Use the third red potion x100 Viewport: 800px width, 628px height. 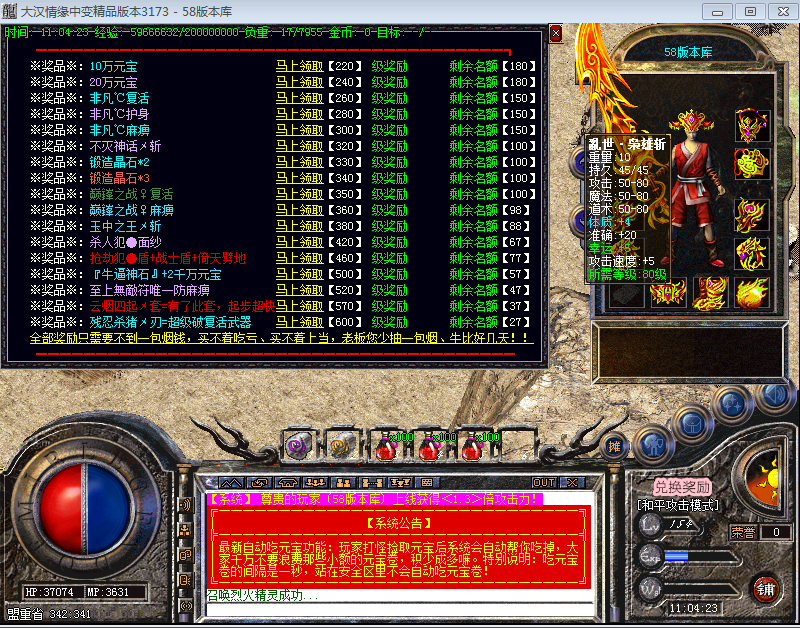click(472, 446)
